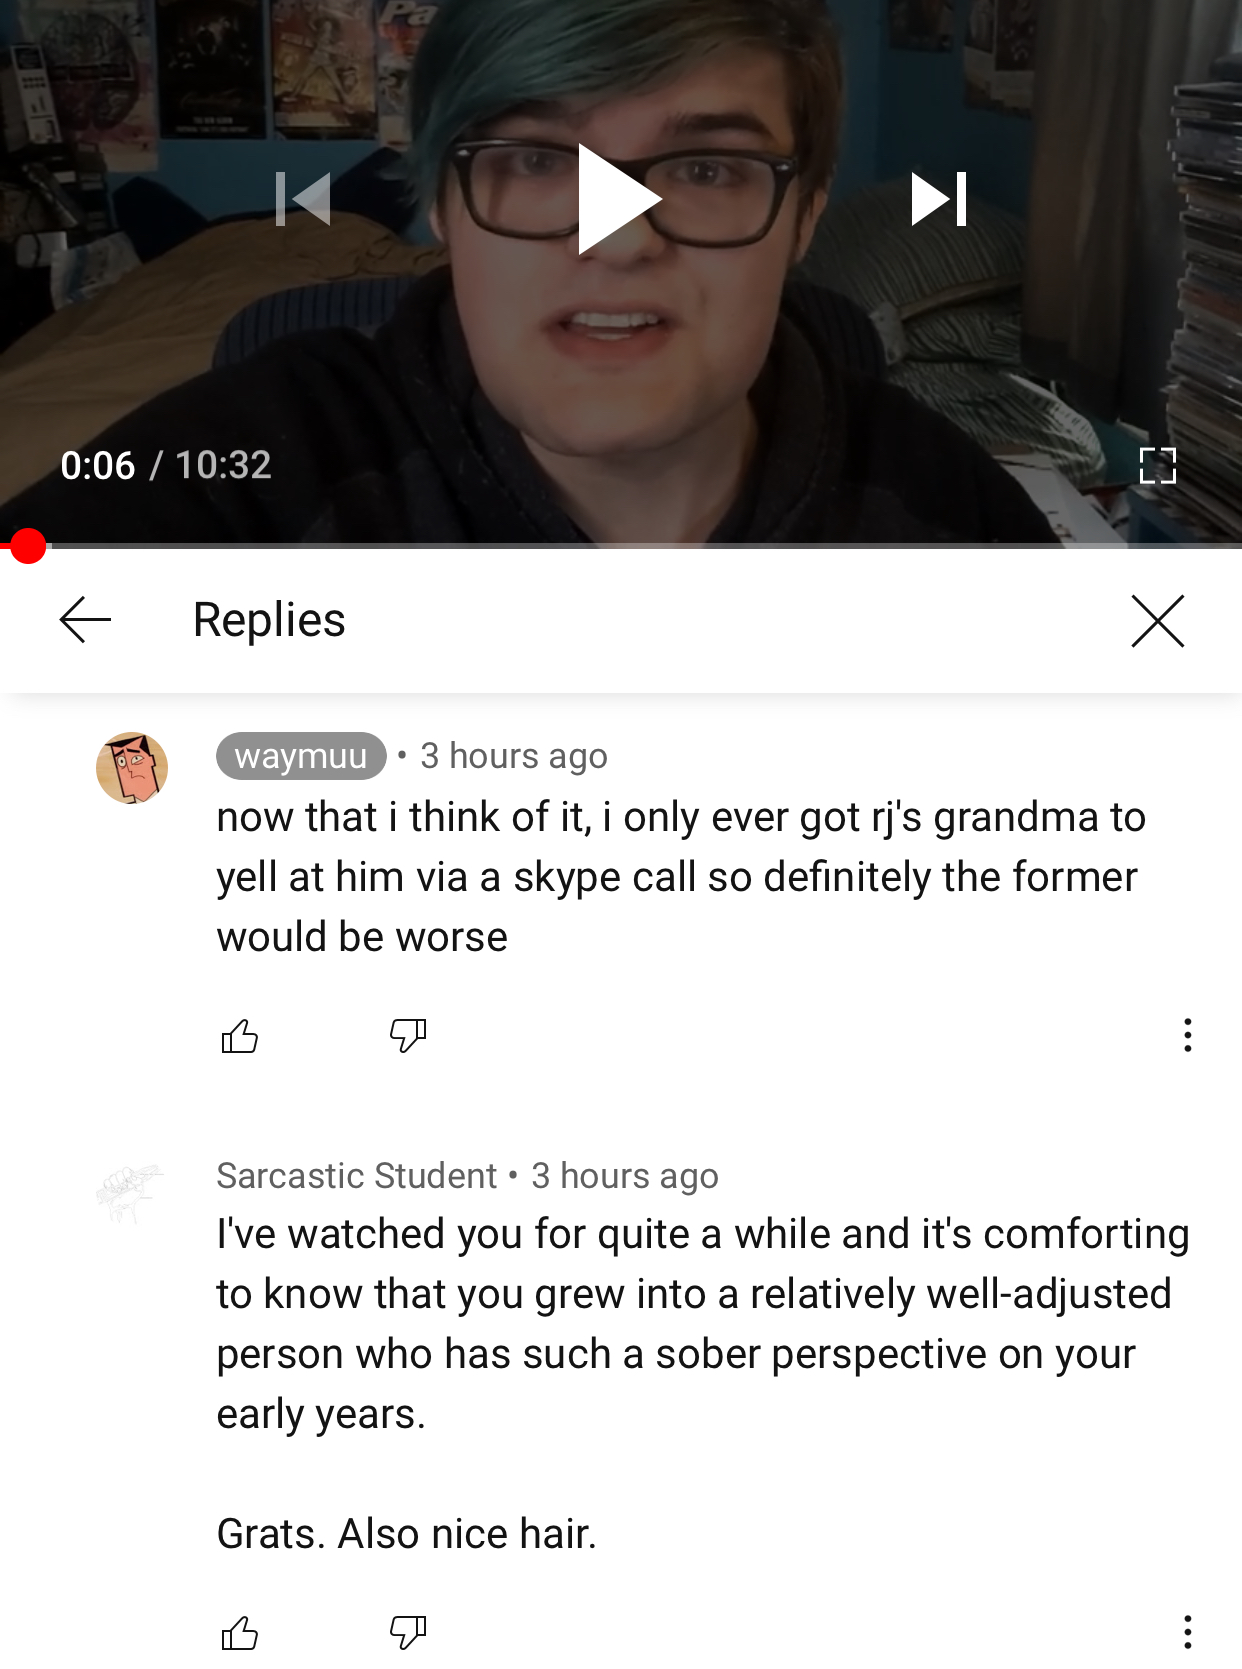1242x1669 pixels.
Task: Click the red video progress scrubber
Action: tap(28, 546)
